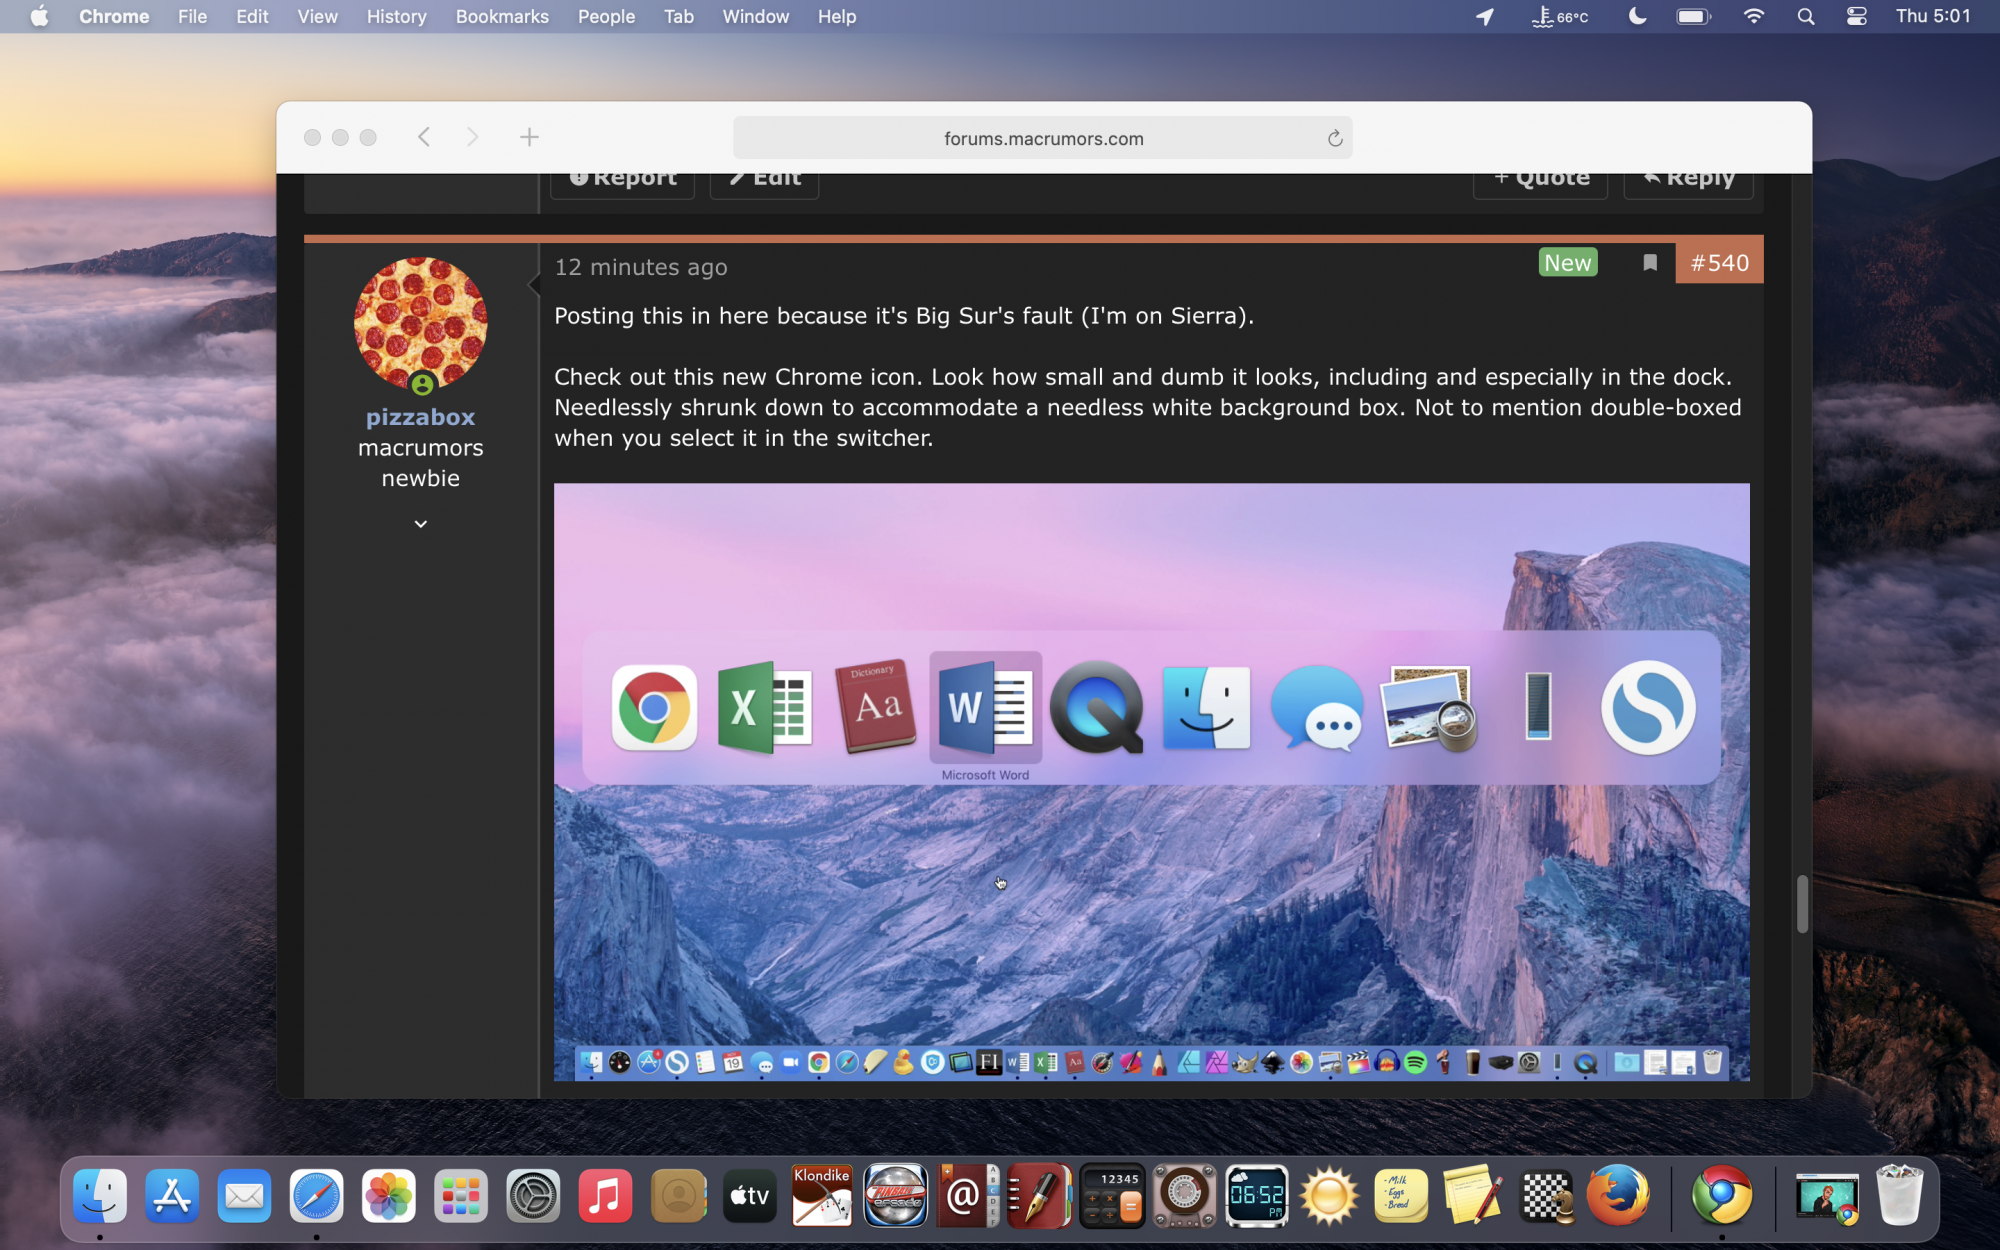The height and width of the screenshot is (1250, 2000).
Task: Open the Chrome application menu
Action: [114, 16]
